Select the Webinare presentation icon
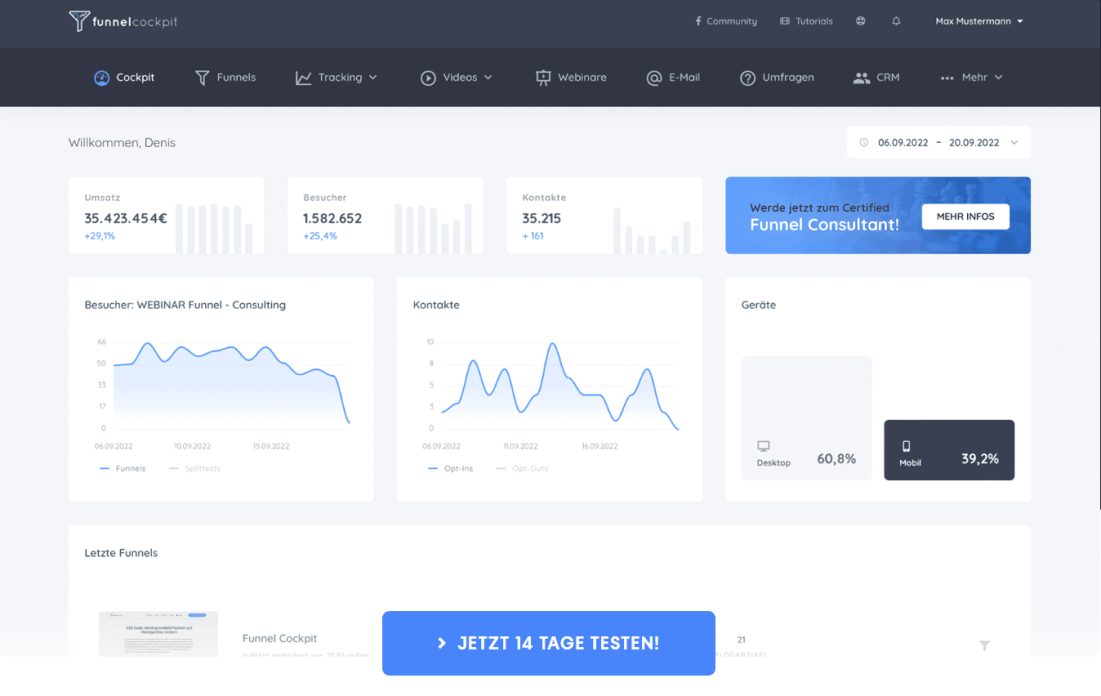 pyautogui.click(x=543, y=77)
